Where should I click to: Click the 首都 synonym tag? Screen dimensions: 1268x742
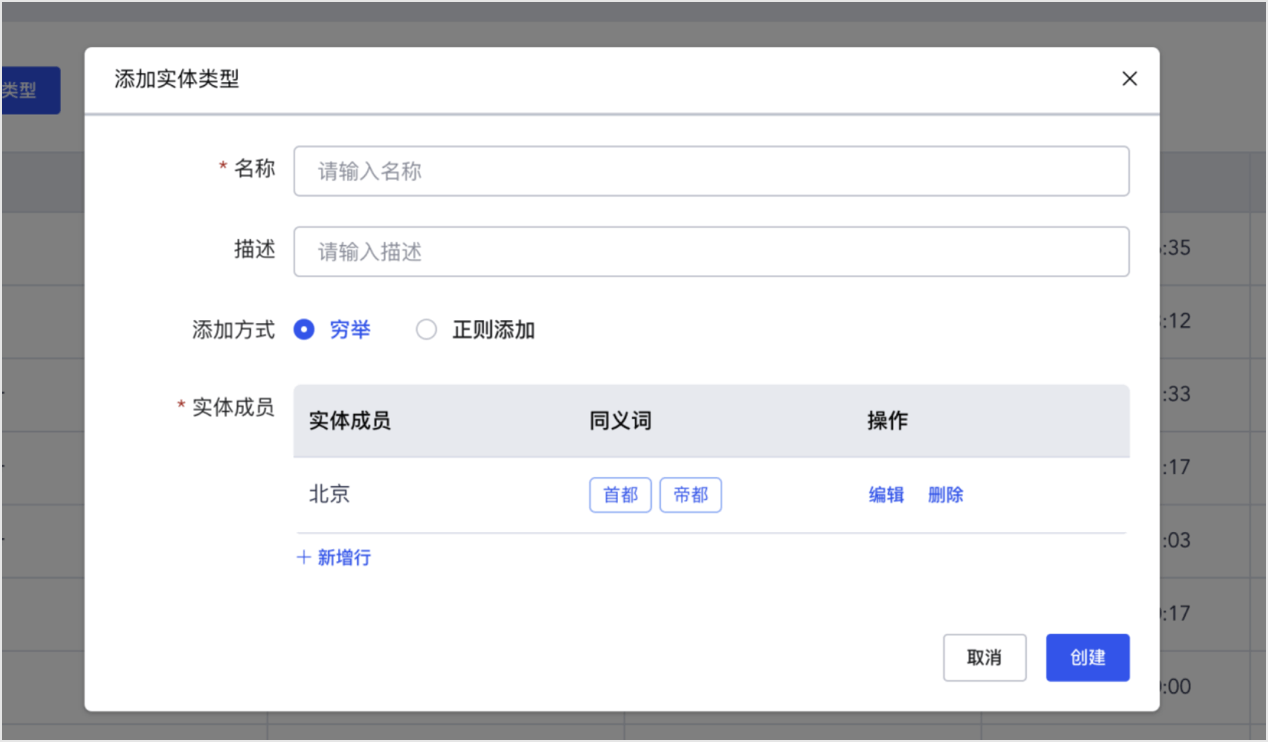pyautogui.click(x=620, y=495)
